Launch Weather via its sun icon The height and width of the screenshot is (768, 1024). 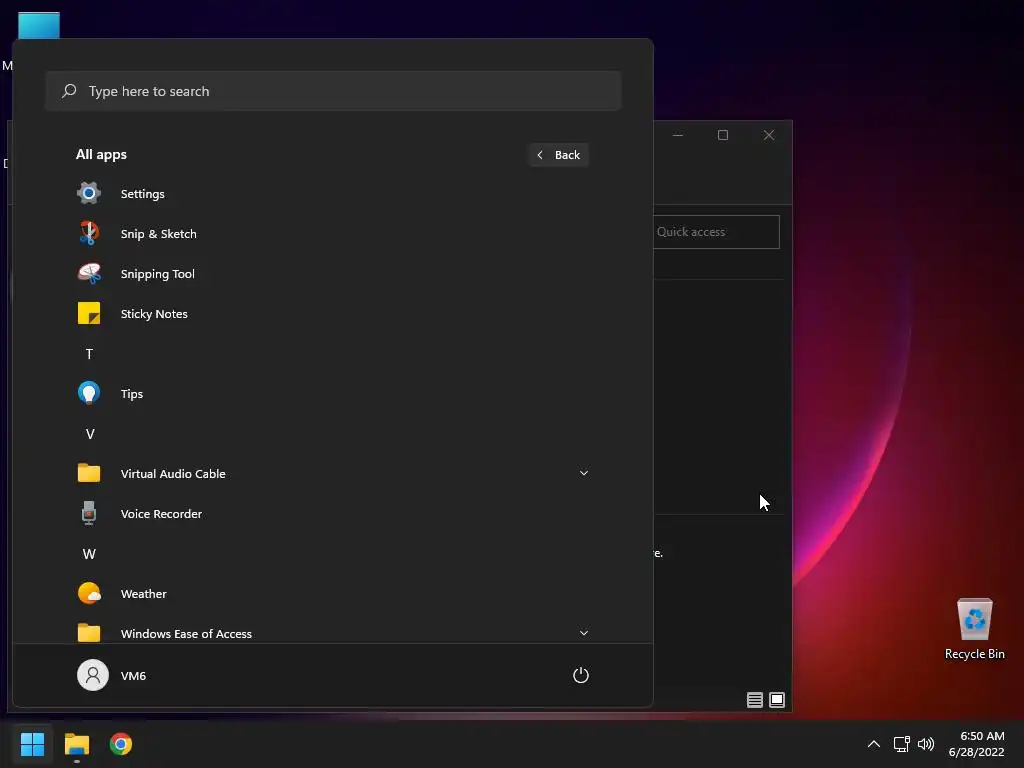89,593
